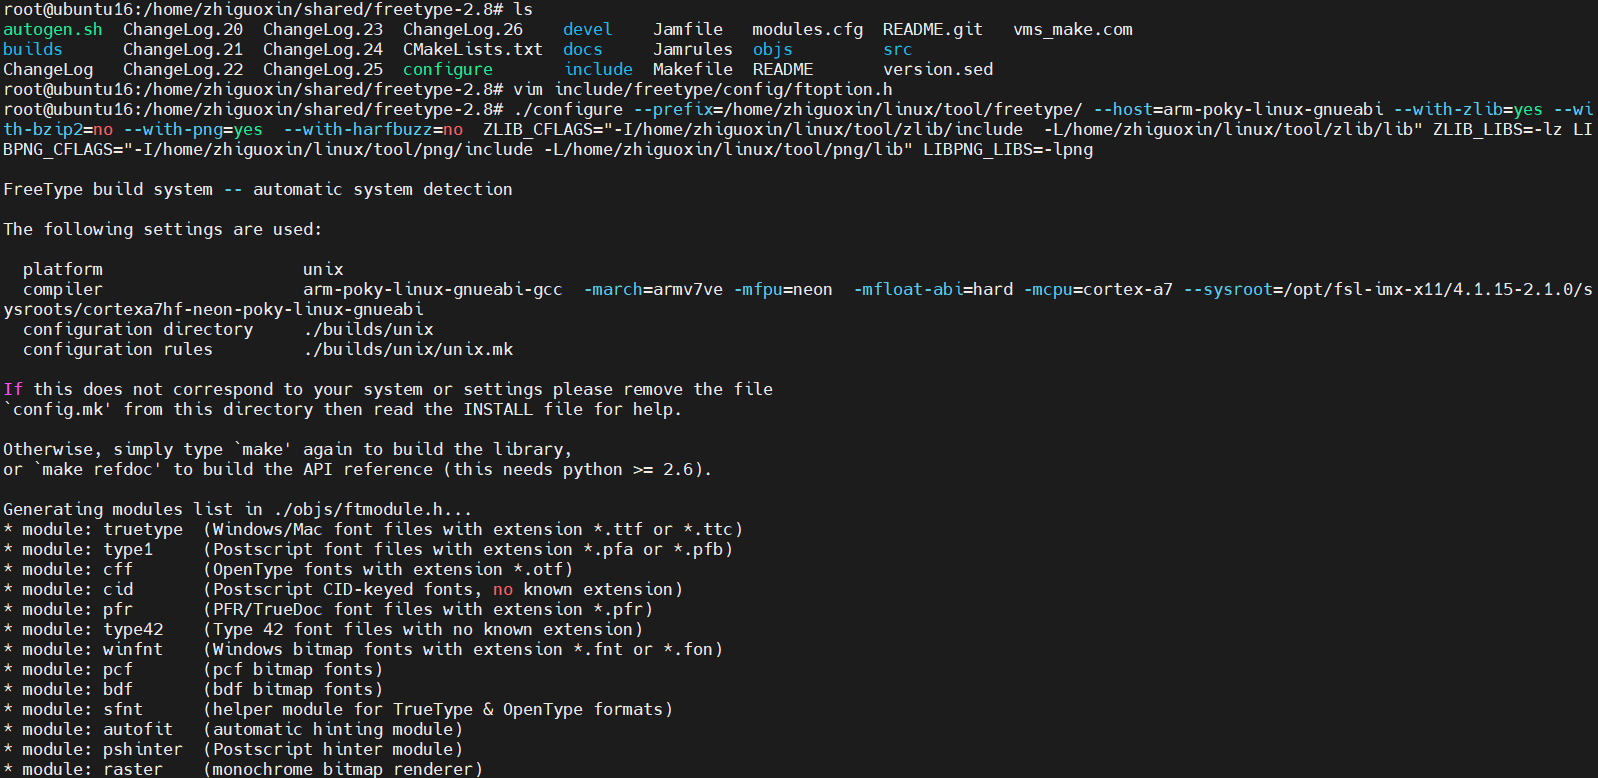Click the blue devel directory name

tap(587, 29)
